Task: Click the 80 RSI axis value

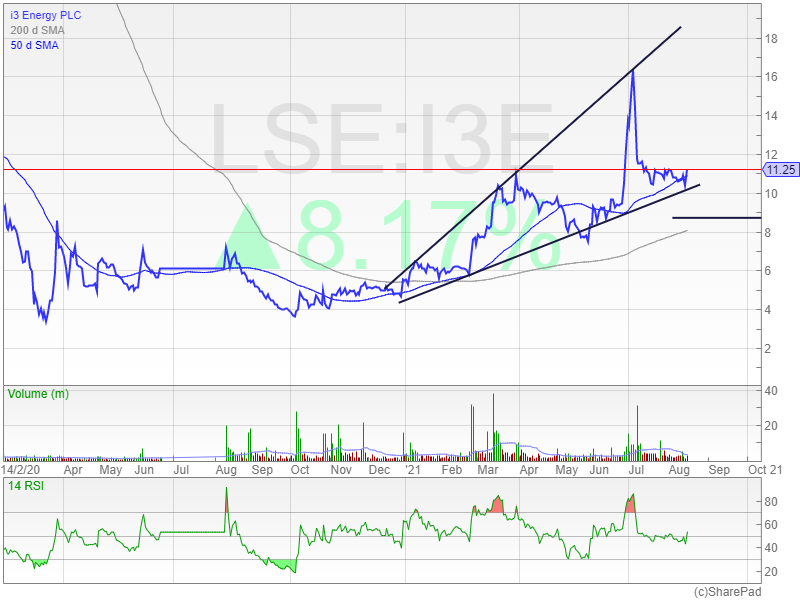Action: pyautogui.click(x=770, y=502)
